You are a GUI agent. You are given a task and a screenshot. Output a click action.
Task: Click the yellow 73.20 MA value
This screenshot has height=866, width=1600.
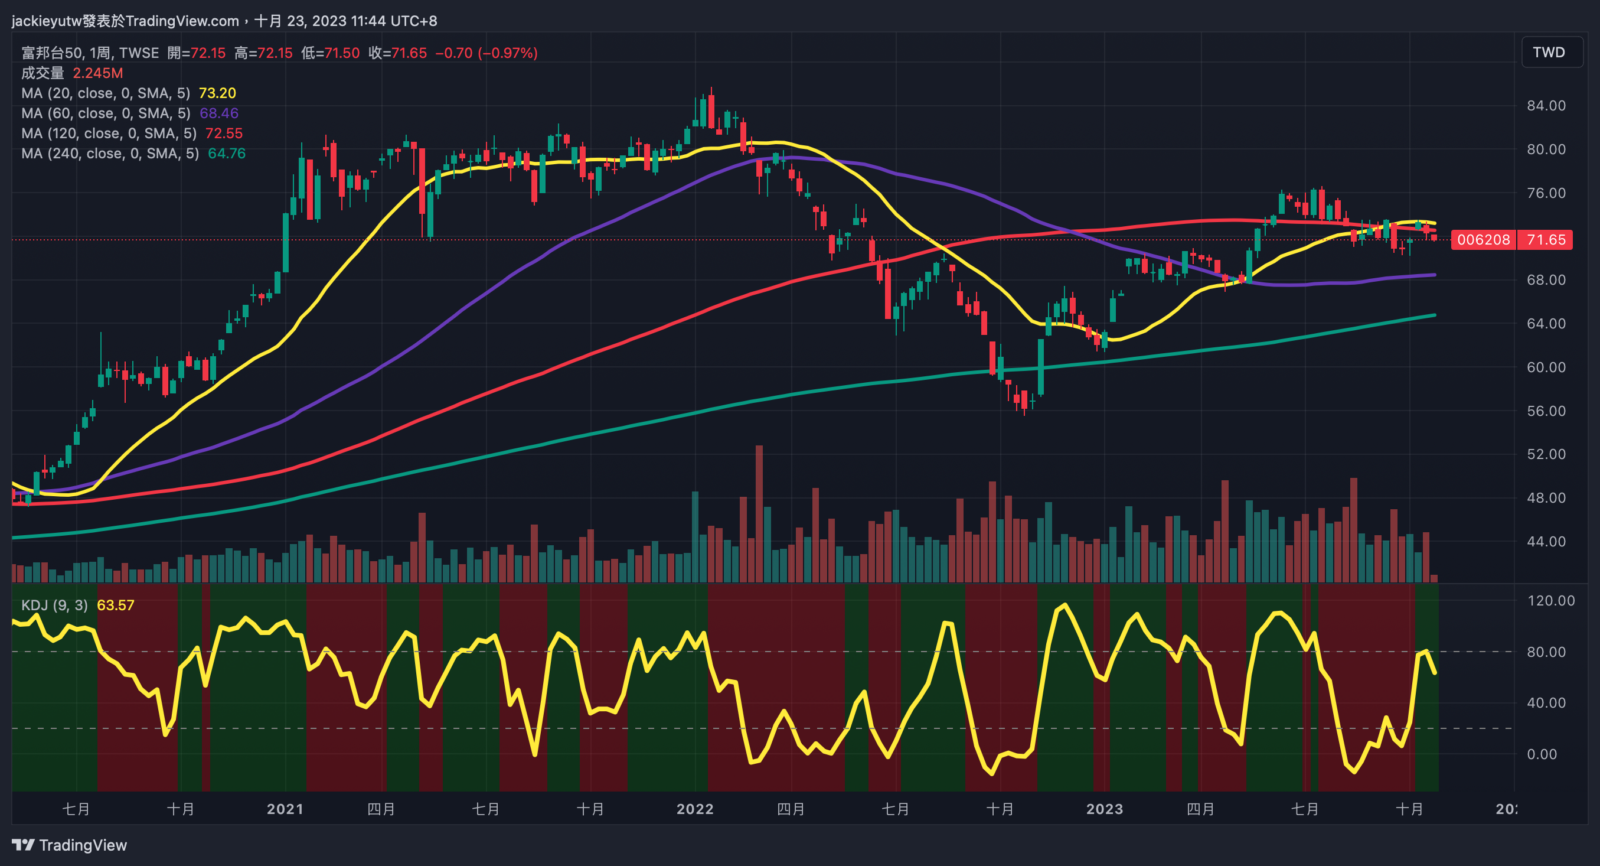coord(217,93)
